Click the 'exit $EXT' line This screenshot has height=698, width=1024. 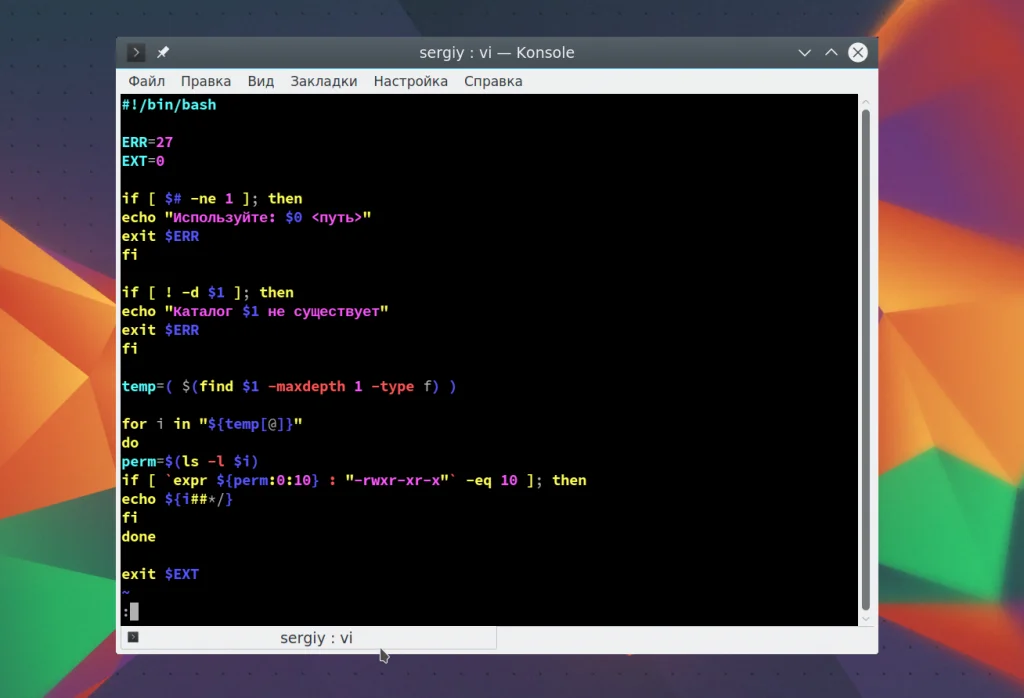click(160, 574)
